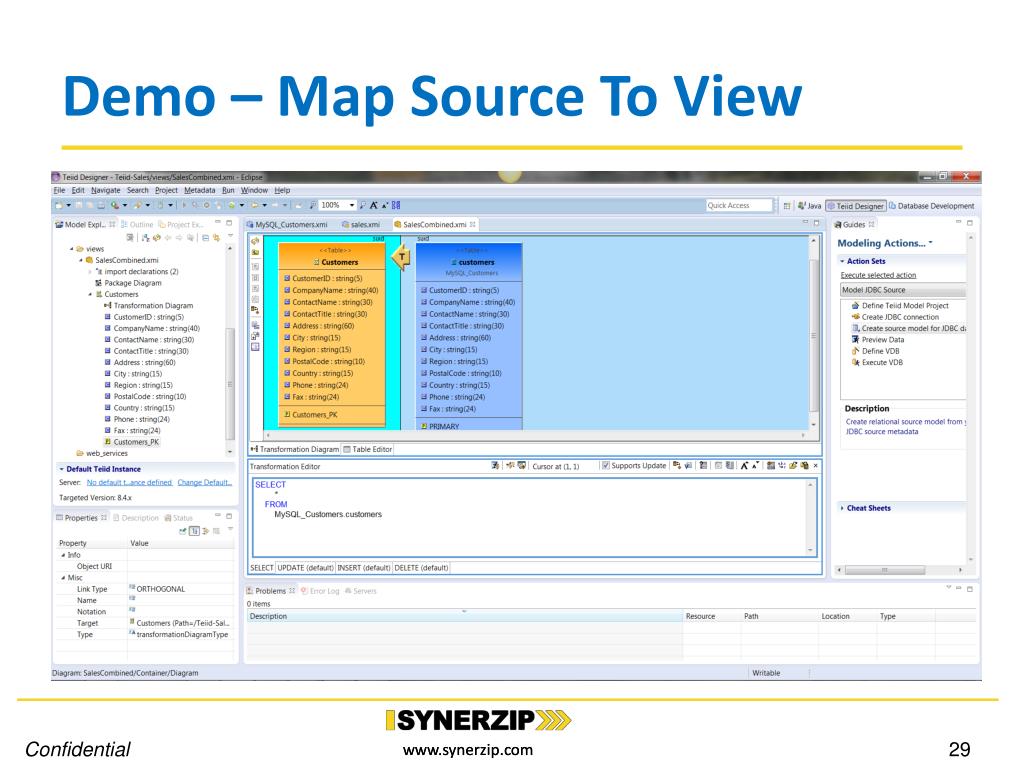Expand the Cheat Sheets section
Screen dimensions: 1024x768
pos(842,508)
